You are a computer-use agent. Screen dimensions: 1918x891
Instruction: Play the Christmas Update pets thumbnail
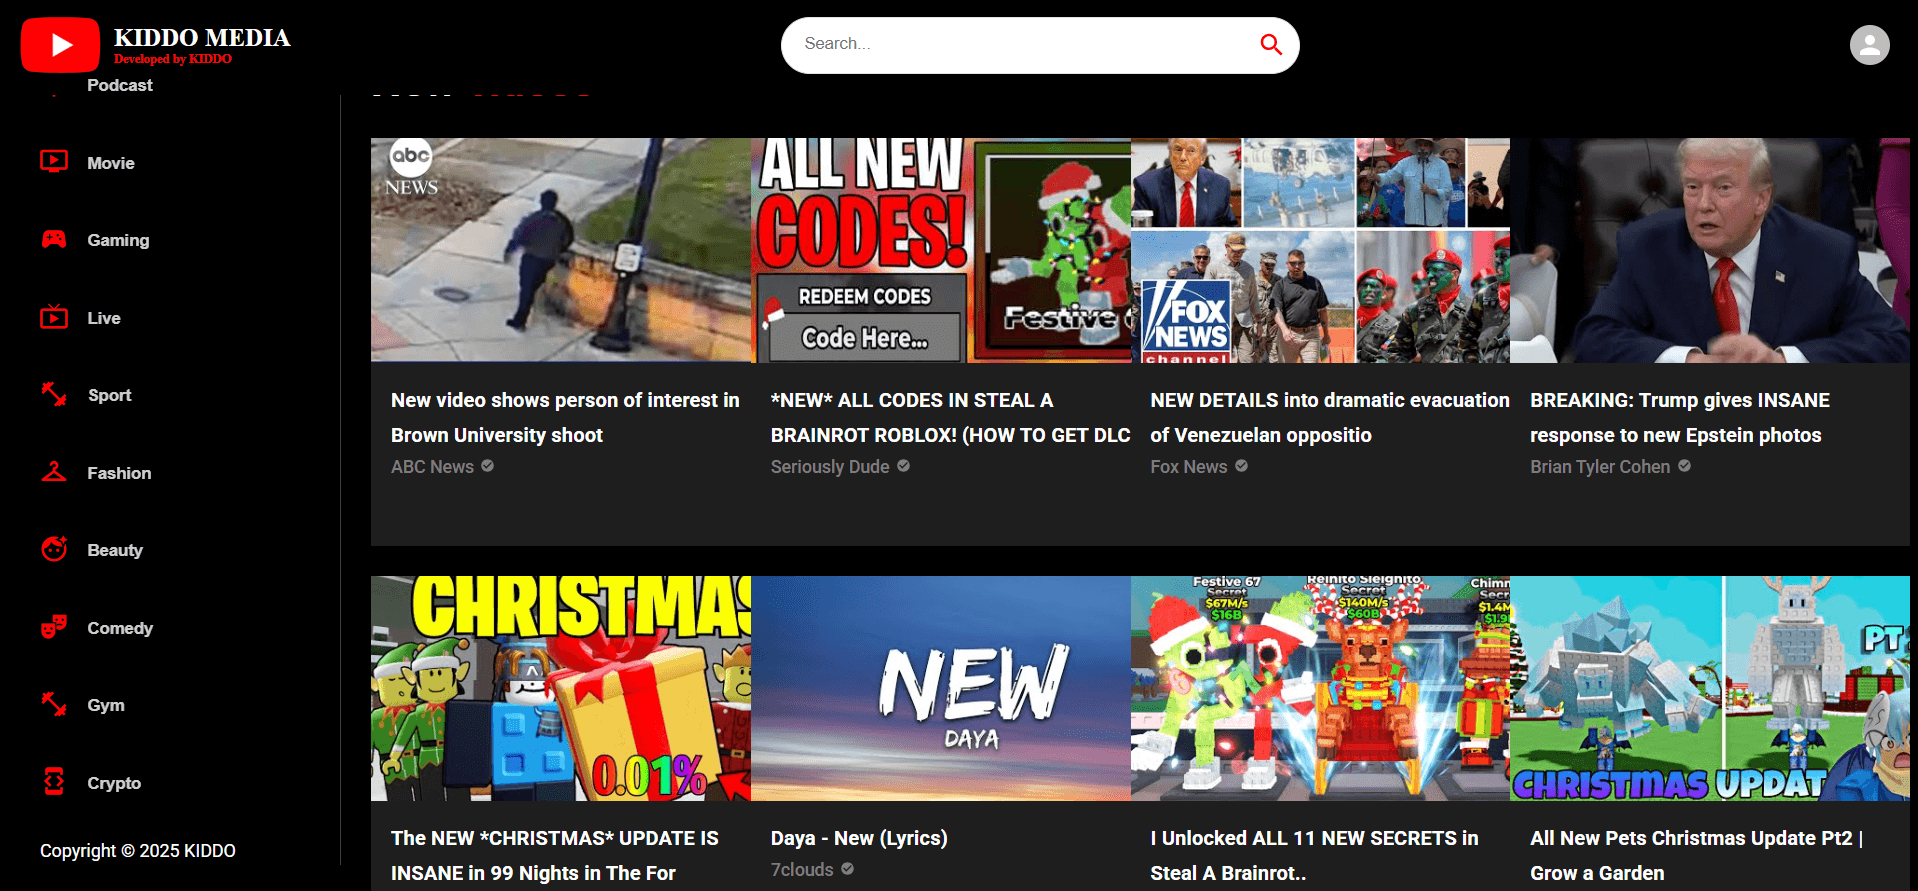(1710, 688)
